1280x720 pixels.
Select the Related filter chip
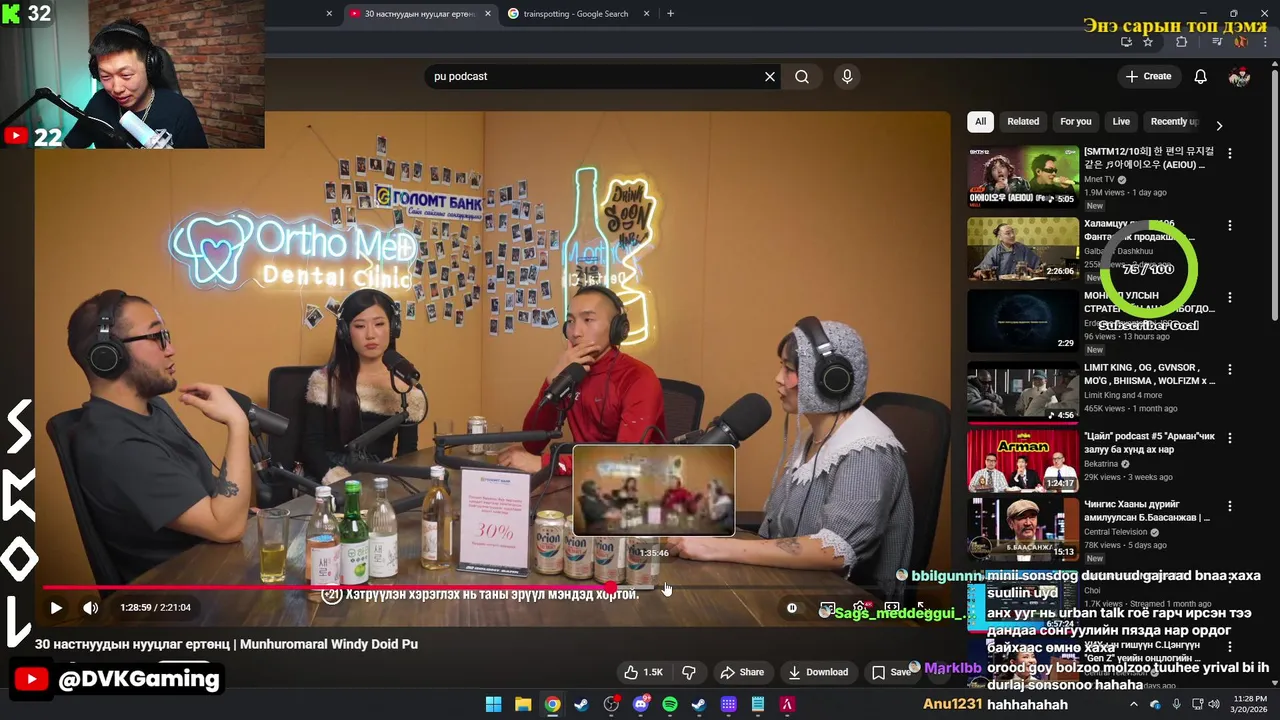[x=1023, y=121]
